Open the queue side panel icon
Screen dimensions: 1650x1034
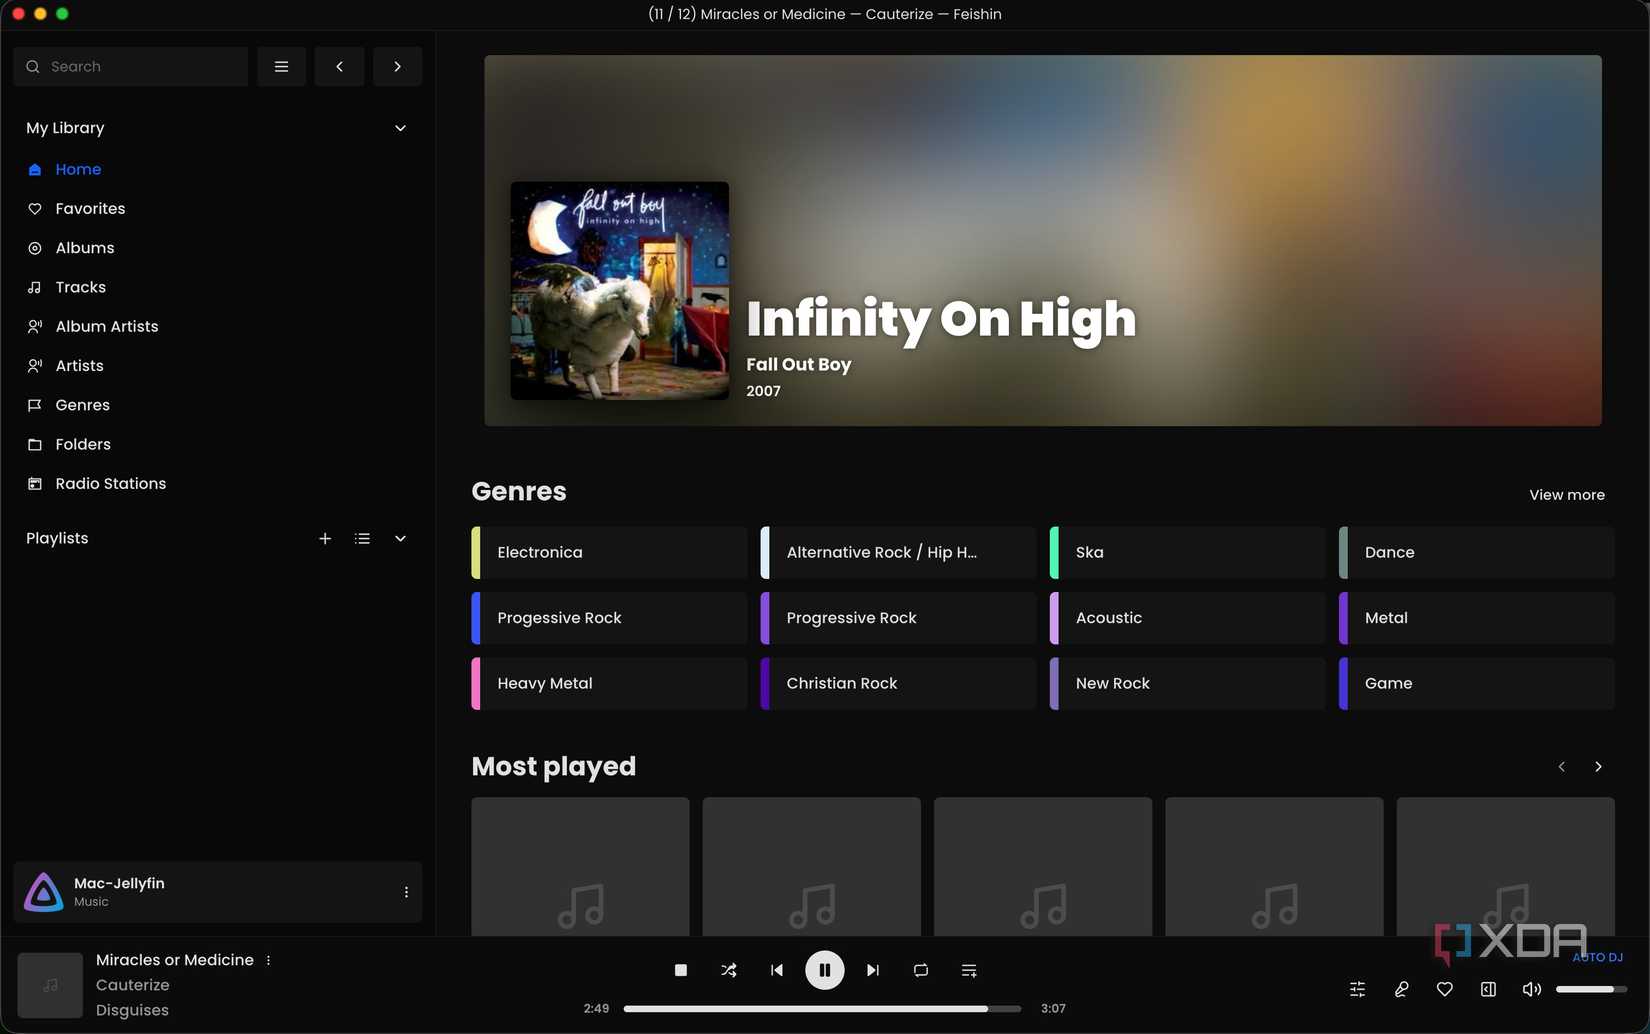[1488, 989]
